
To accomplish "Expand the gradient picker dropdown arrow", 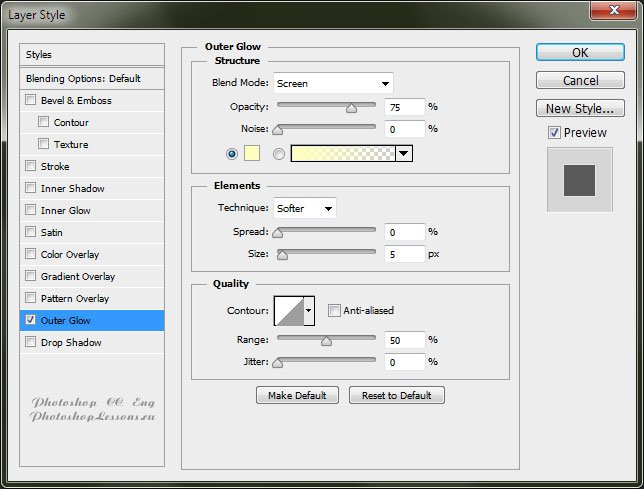I will tap(403, 153).
